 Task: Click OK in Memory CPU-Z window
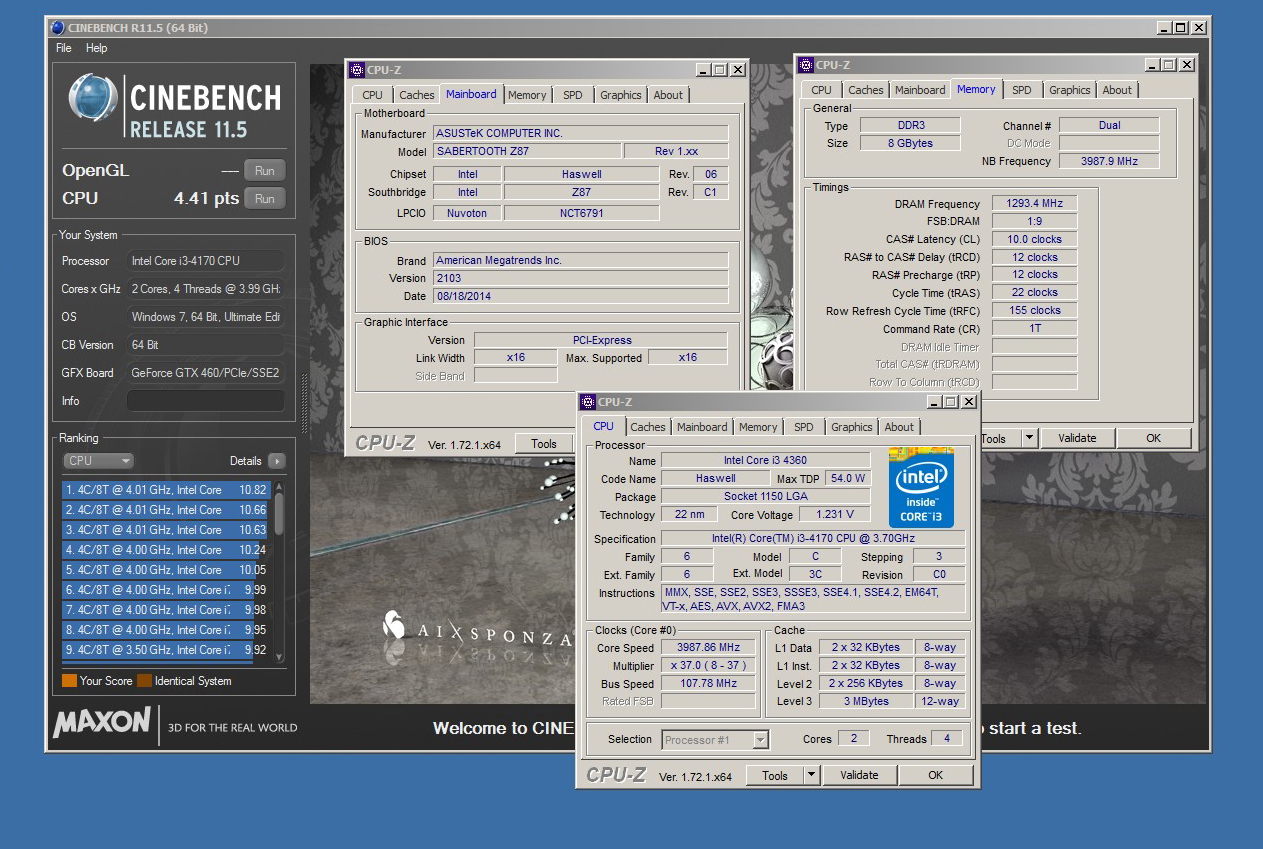pyautogui.click(x=1153, y=438)
